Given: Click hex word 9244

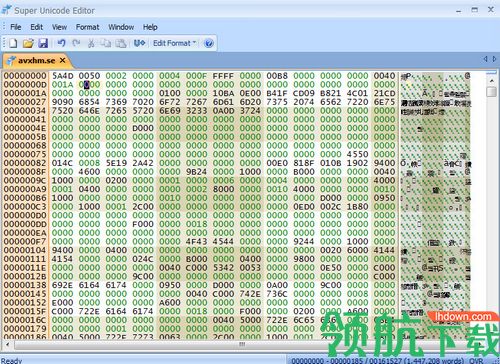Looking at the screenshot, I should point(304,241).
